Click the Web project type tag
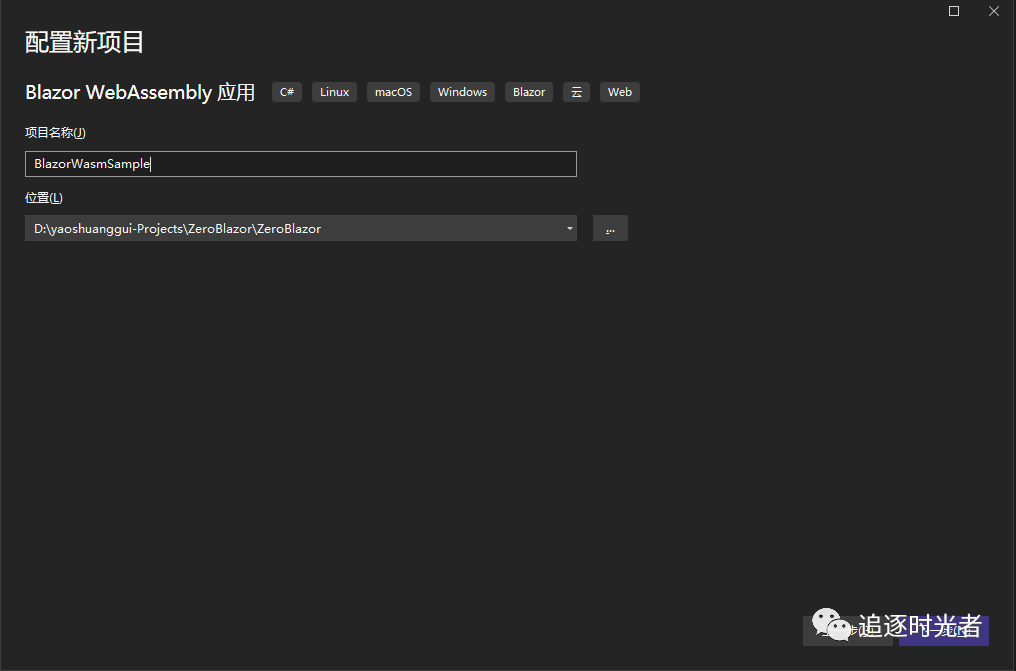This screenshot has height=671, width=1016. [620, 92]
